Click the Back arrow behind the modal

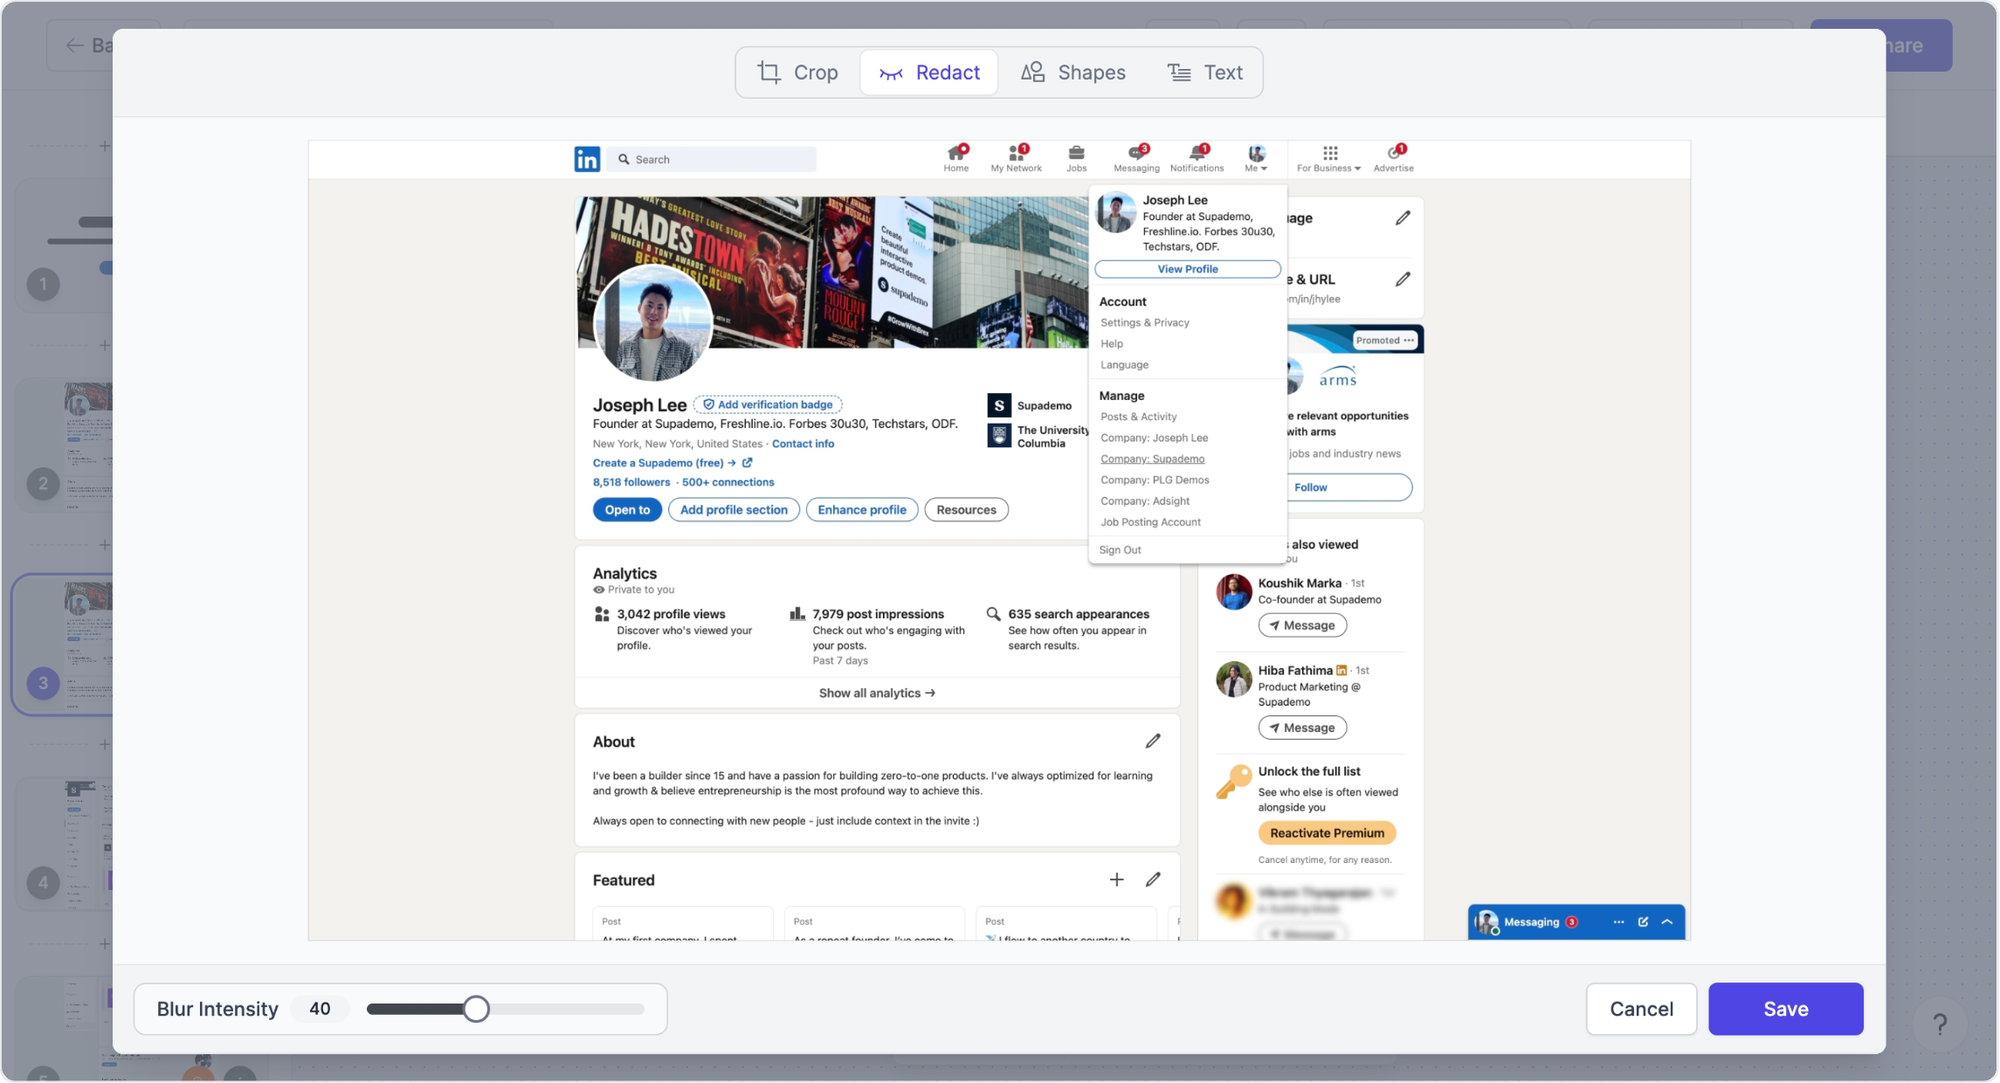coord(75,45)
